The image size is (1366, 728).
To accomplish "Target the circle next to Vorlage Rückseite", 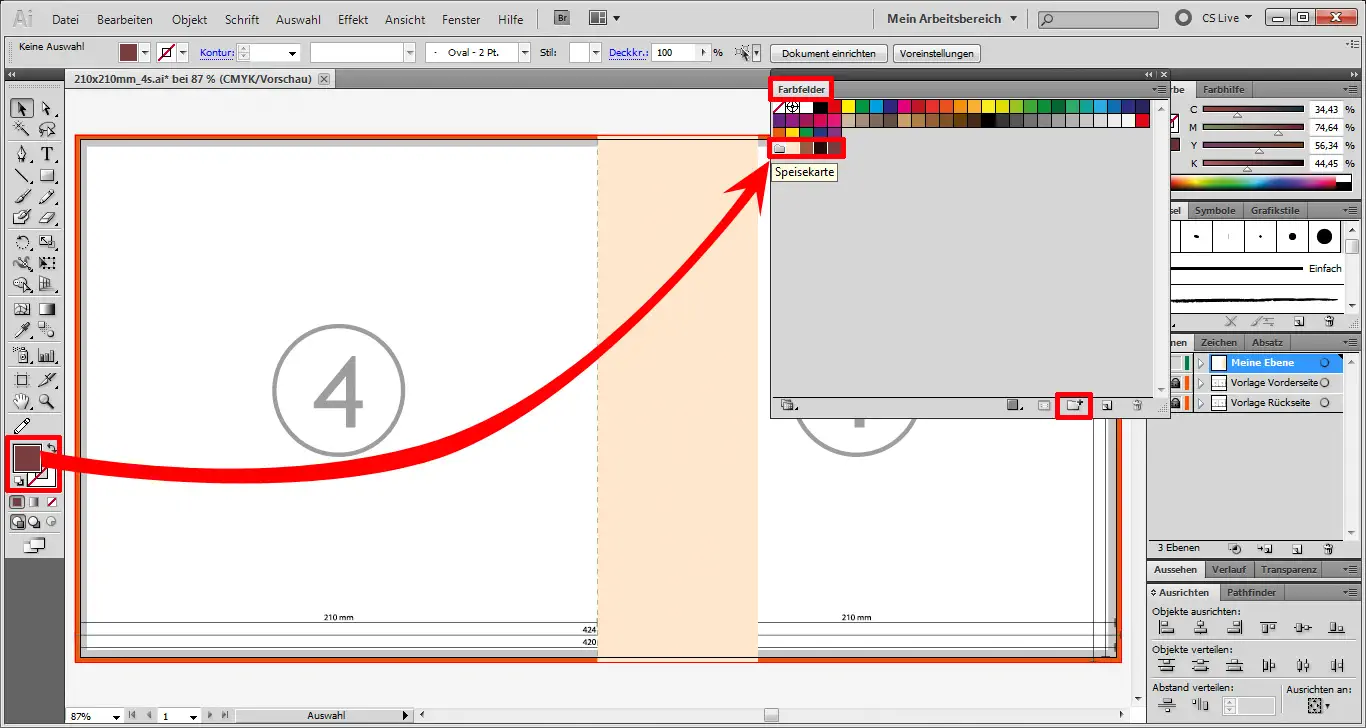I will pyautogui.click(x=1325, y=402).
